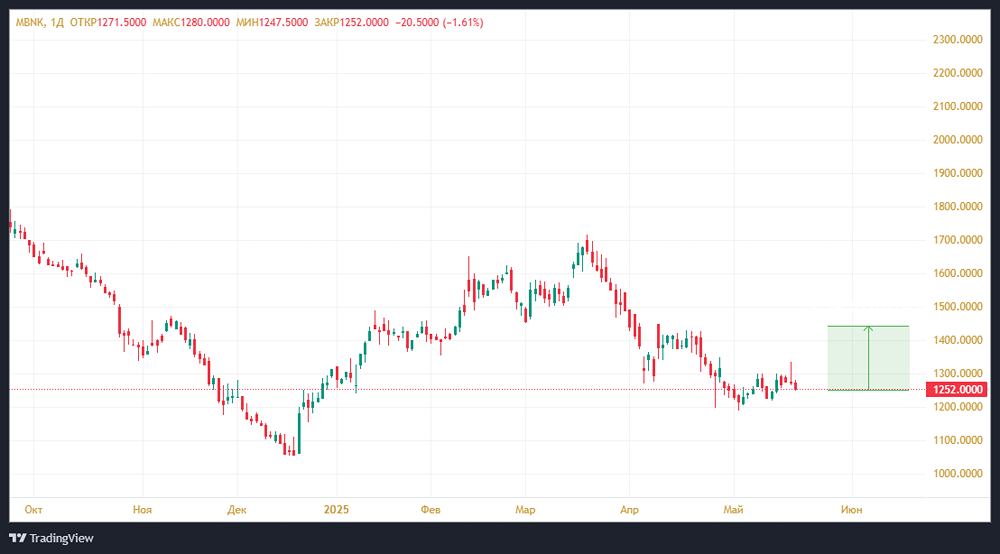Select the green price range measurement box

(868, 358)
